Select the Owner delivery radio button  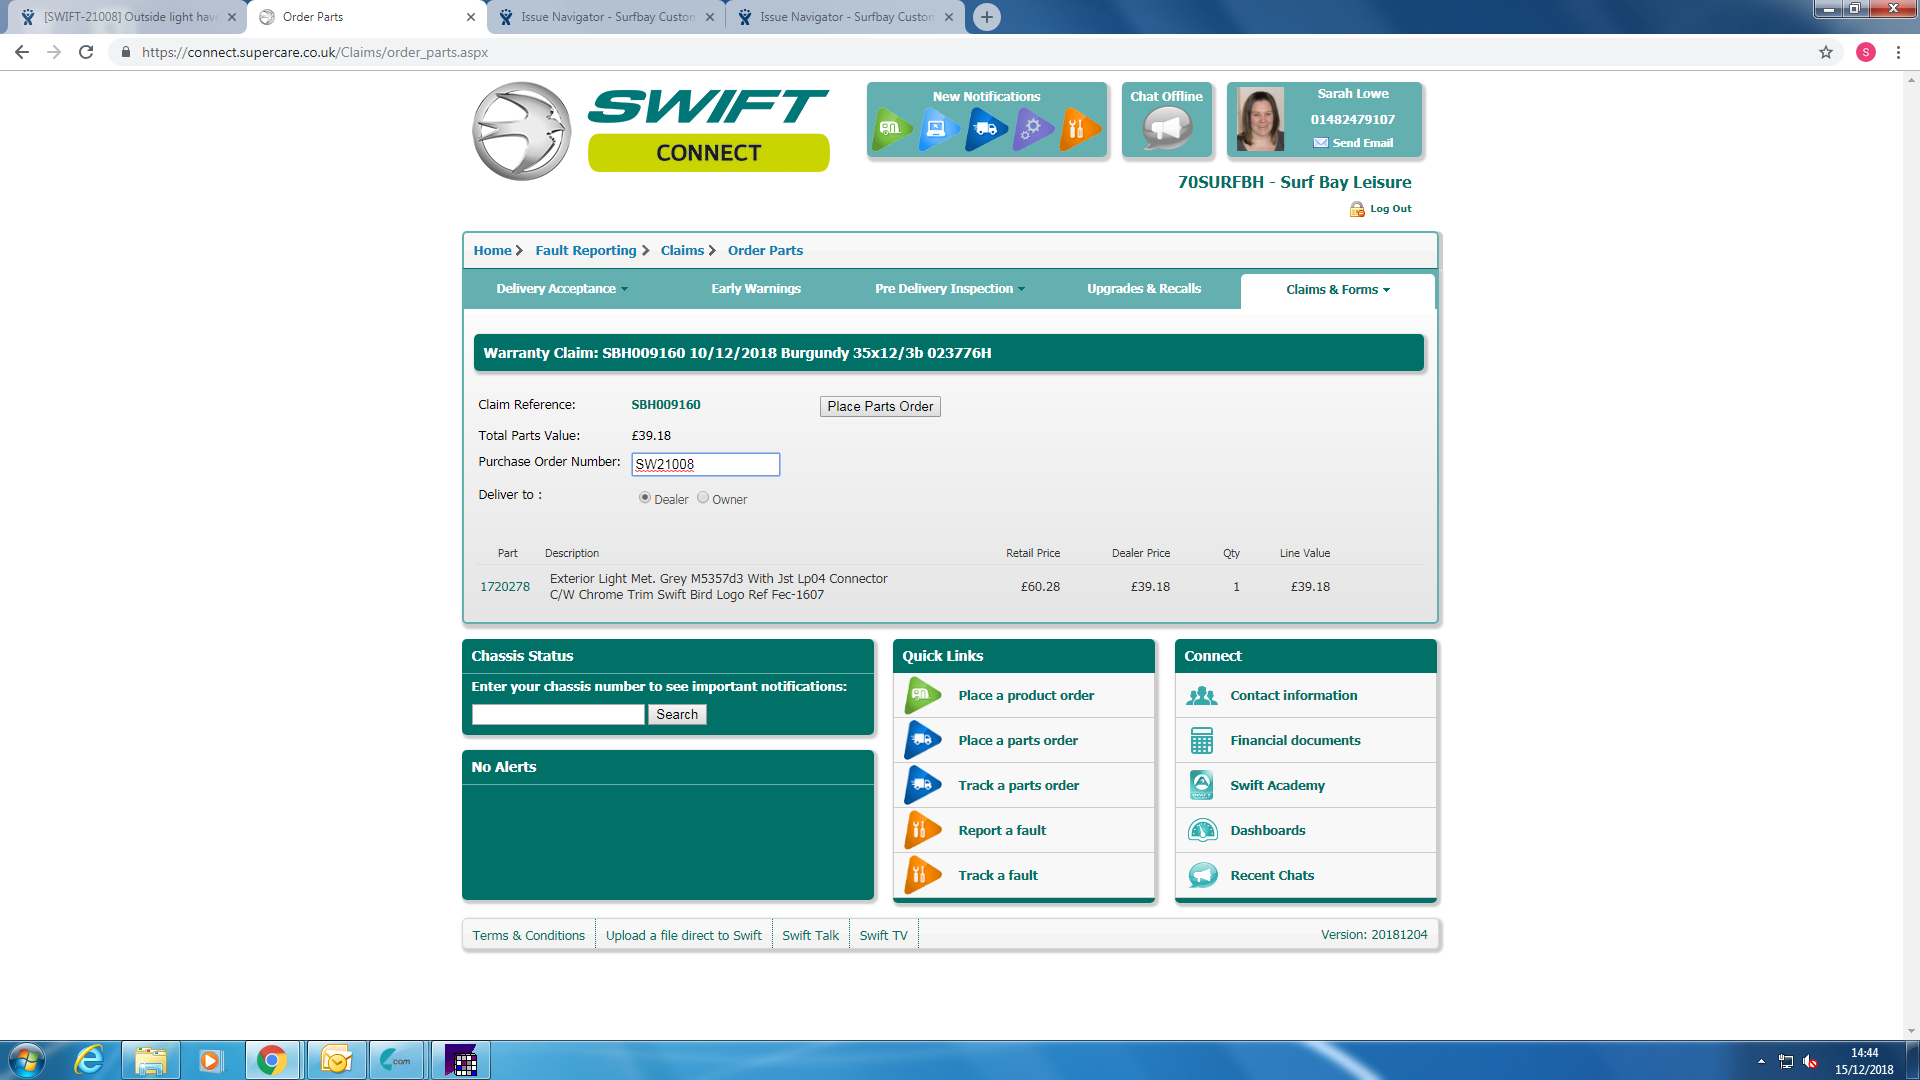click(x=703, y=498)
